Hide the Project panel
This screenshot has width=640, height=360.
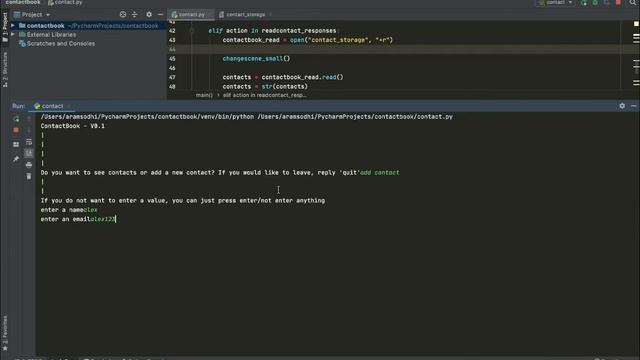coord(160,14)
